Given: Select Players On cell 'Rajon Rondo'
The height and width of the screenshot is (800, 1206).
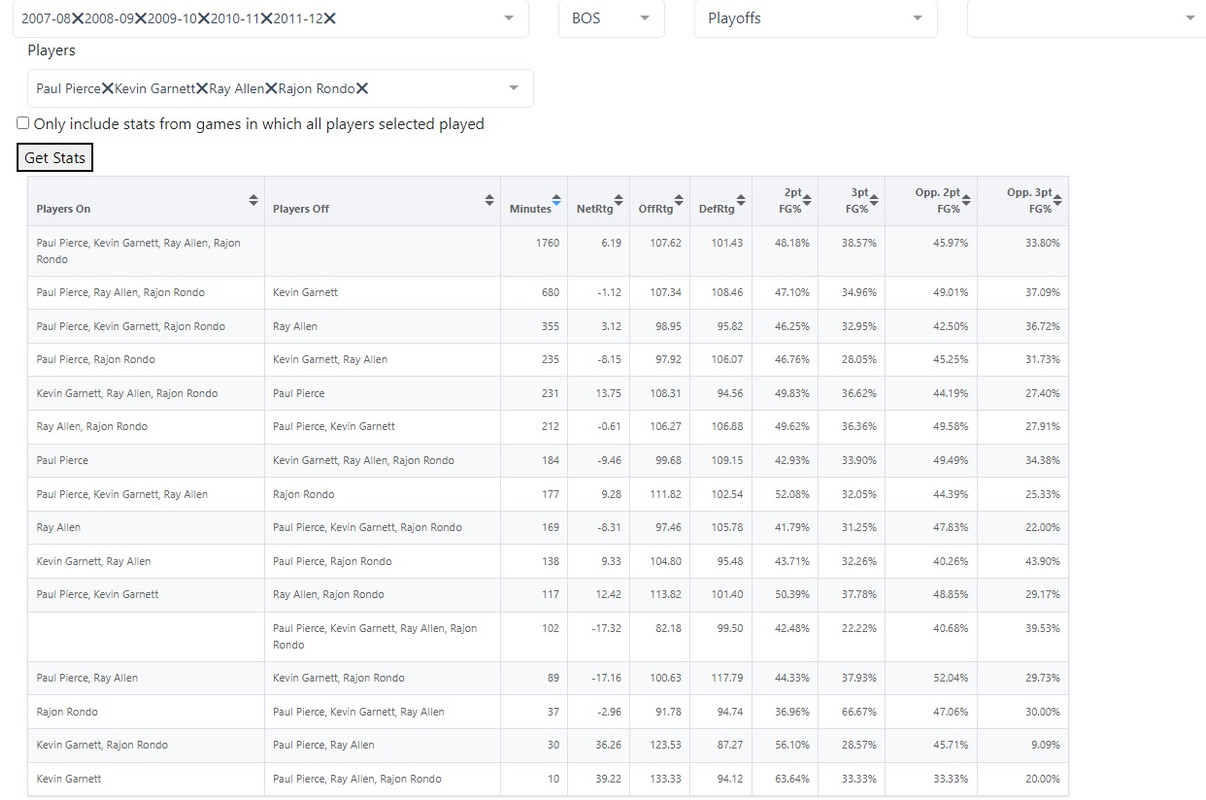Looking at the screenshot, I should click(x=146, y=712).
